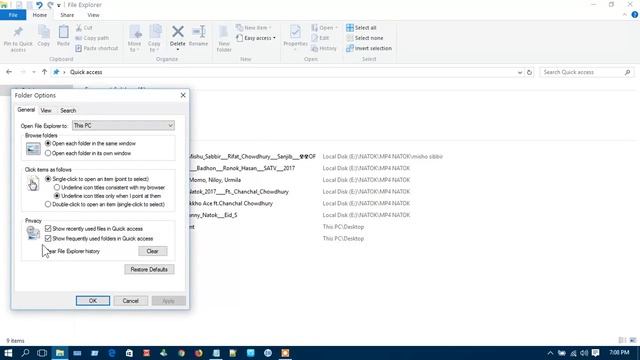Click Cancel in Folder Options
Screen dimensions: 640x360
coord(131,301)
